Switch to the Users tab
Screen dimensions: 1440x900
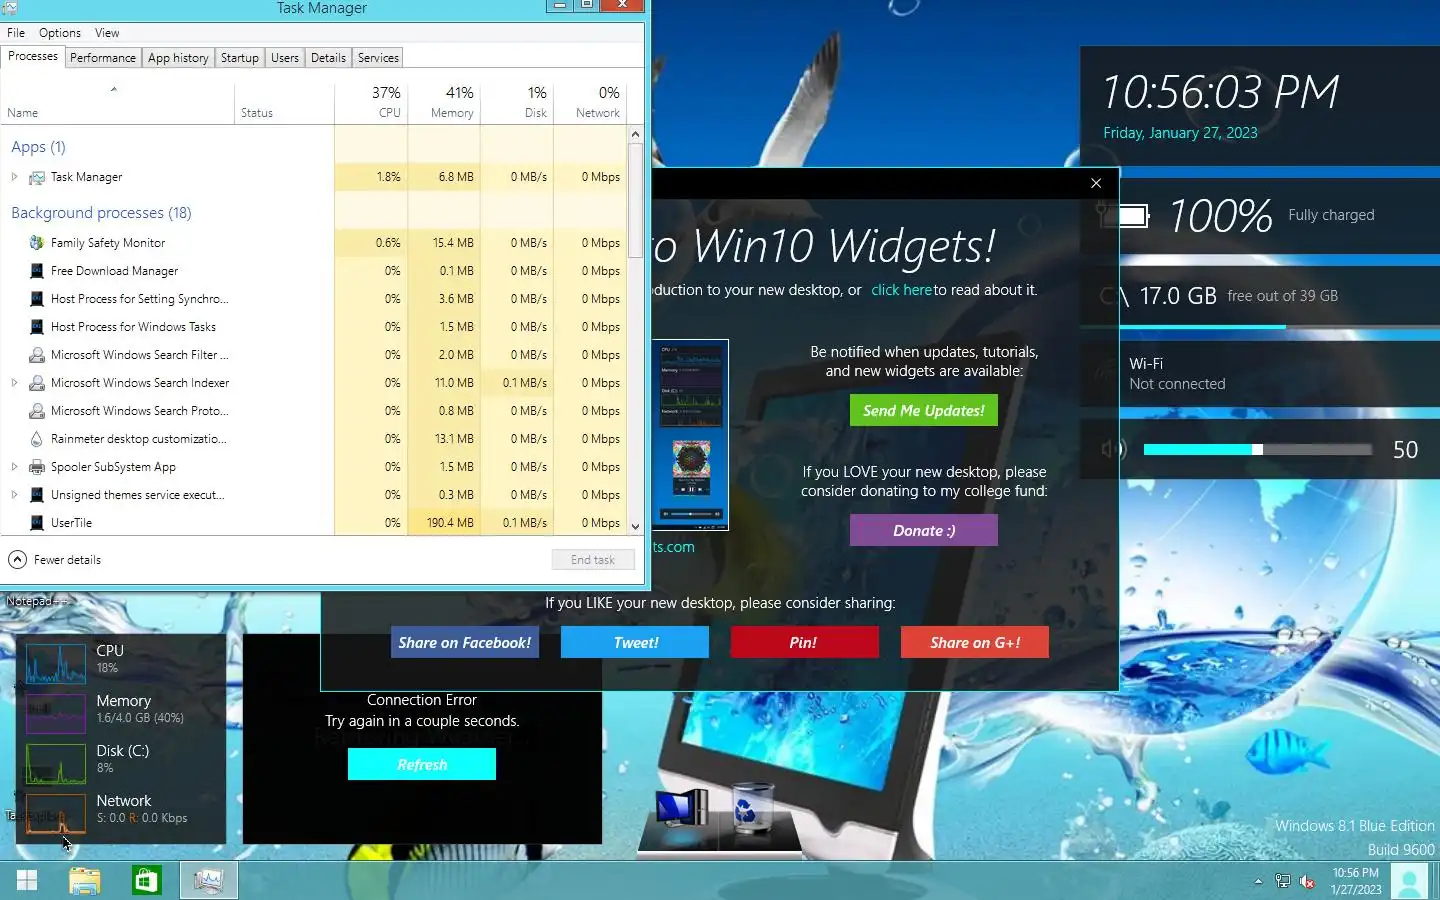285,58
